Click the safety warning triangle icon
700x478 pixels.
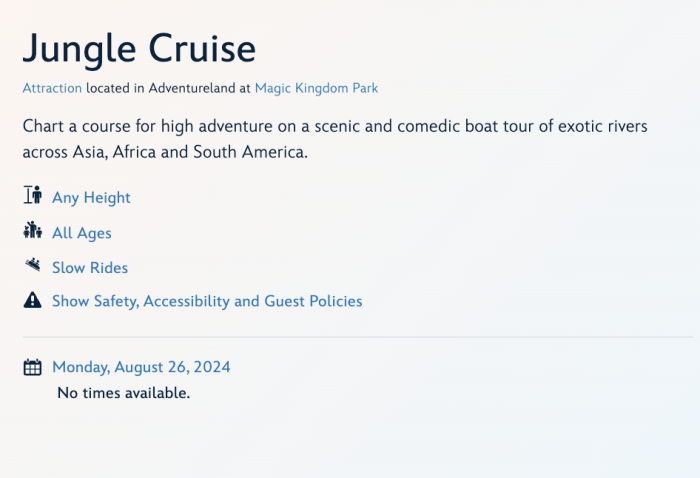click(32, 300)
